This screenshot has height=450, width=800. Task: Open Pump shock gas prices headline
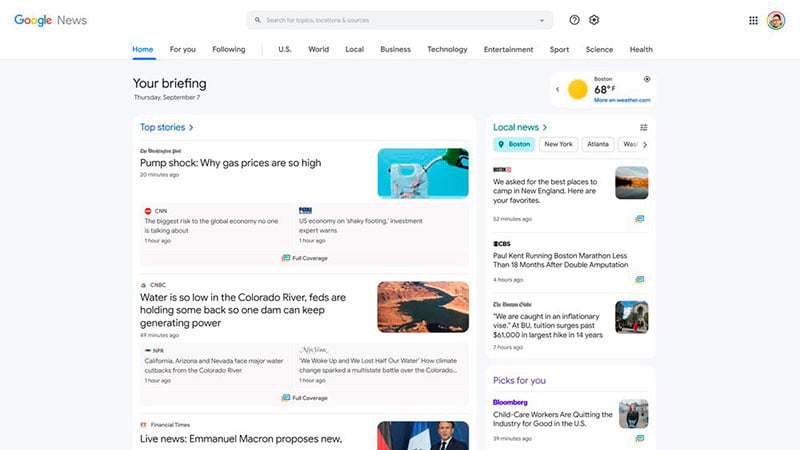(231, 163)
